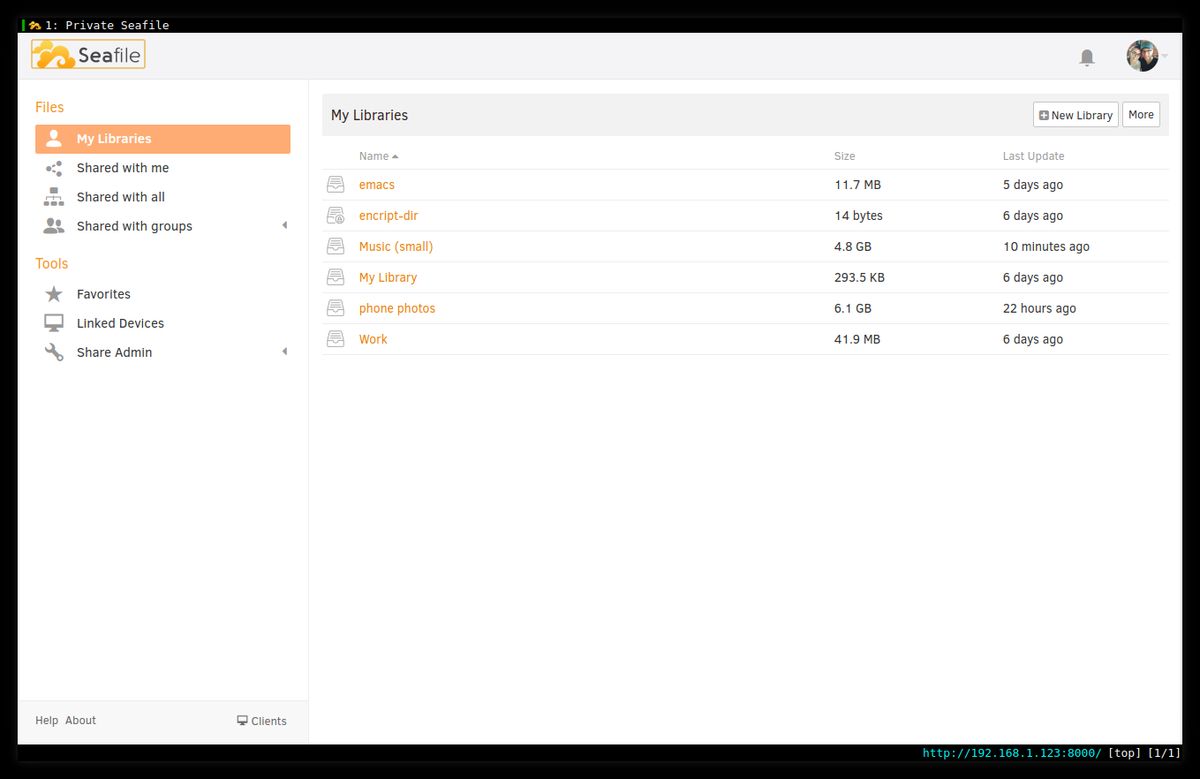The width and height of the screenshot is (1200, 779).
Task: Open the My Library link
Action: 388,278
